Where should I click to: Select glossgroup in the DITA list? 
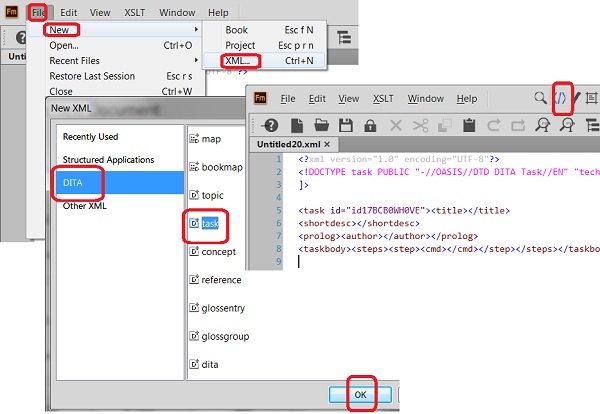(x=225, y=336)
